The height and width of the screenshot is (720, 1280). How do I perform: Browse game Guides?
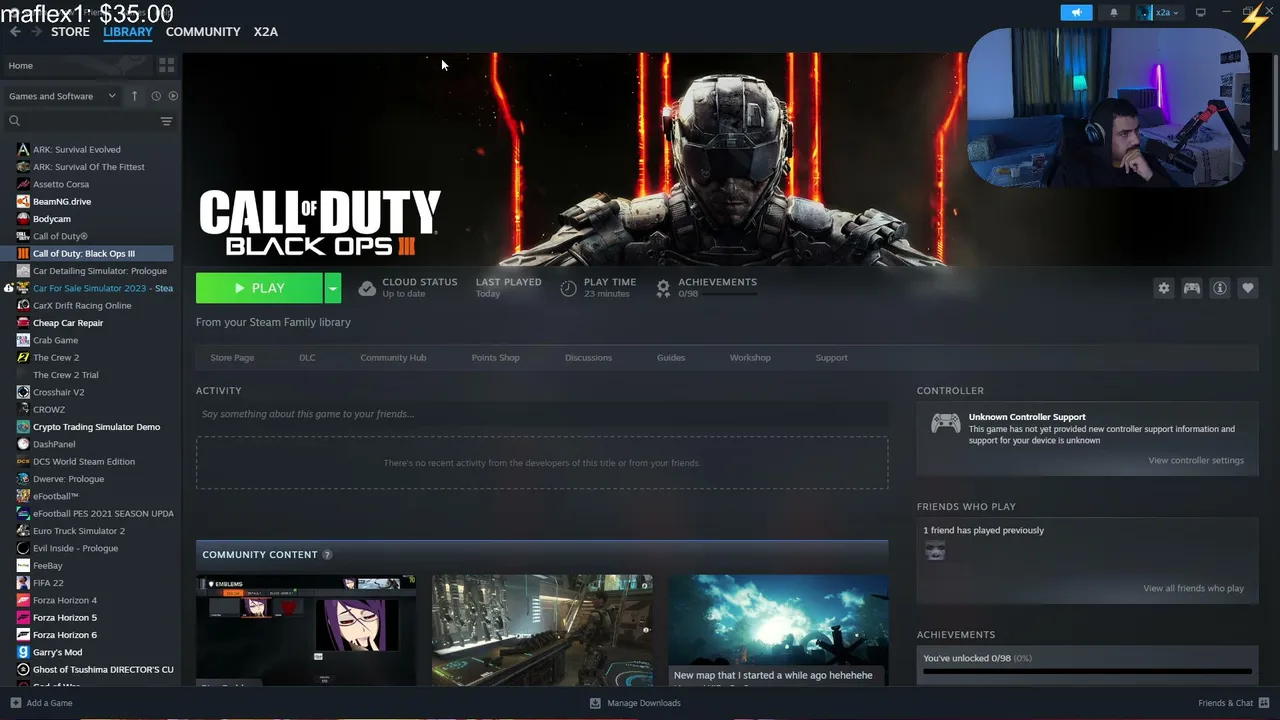671,358
